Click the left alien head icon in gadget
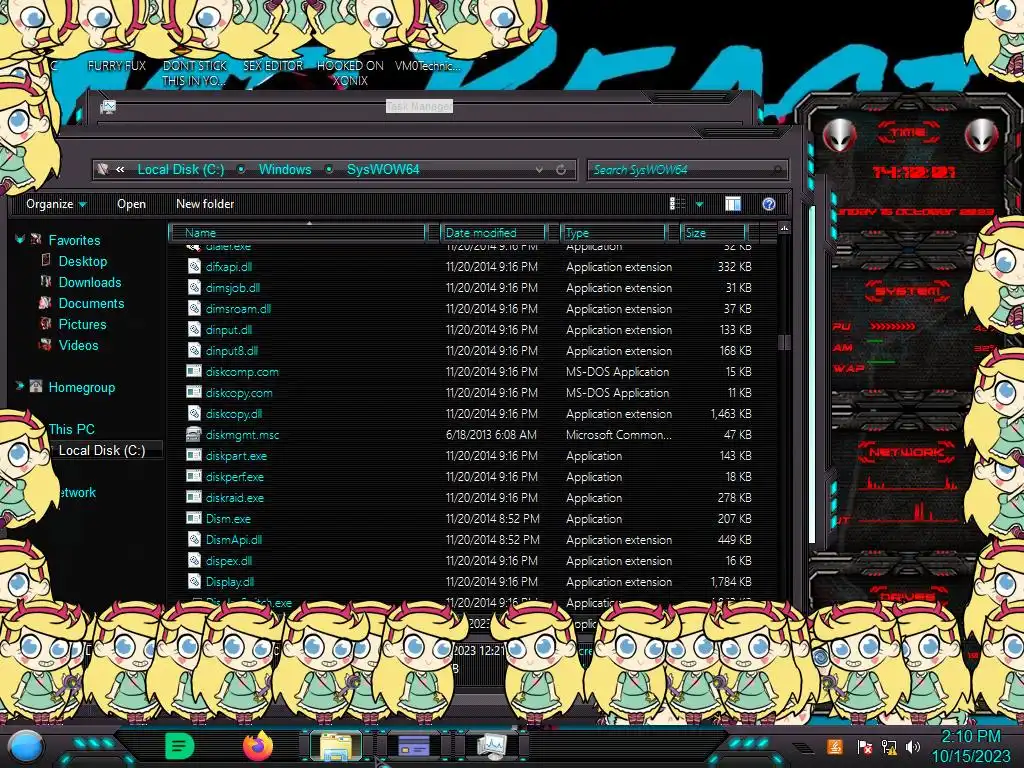 click(839, 135)
